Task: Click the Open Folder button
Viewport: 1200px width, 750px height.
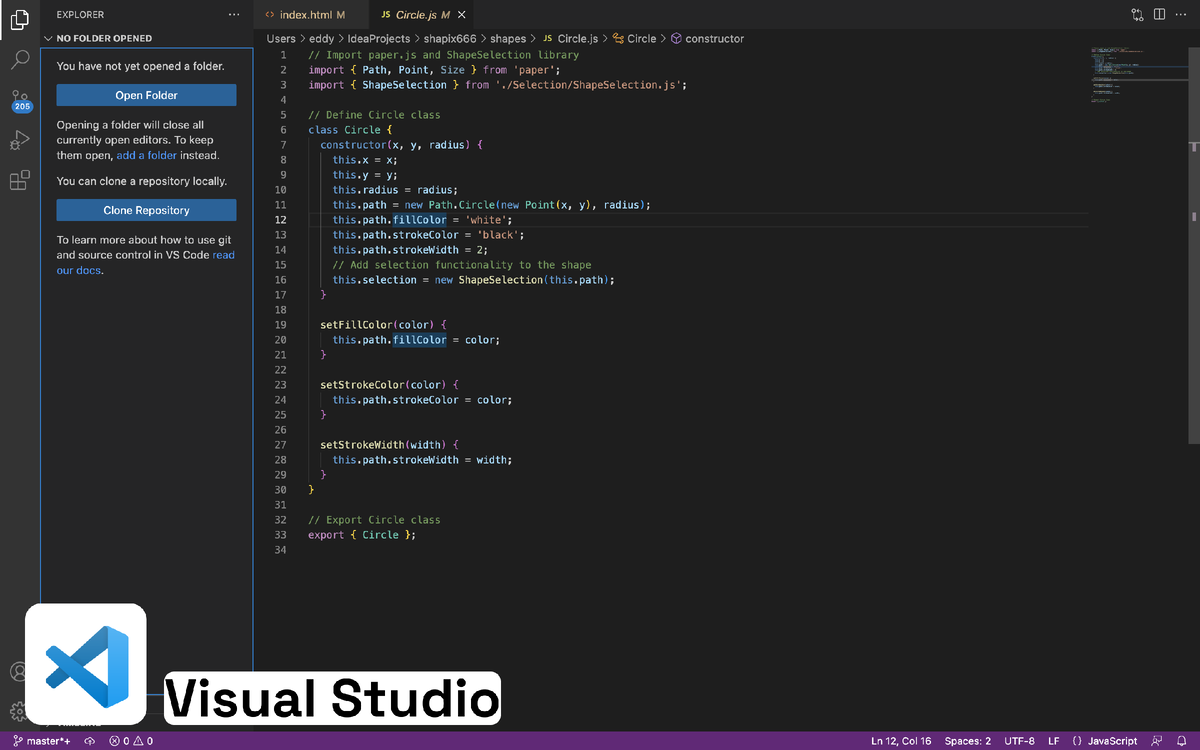Action: [146, 95]
